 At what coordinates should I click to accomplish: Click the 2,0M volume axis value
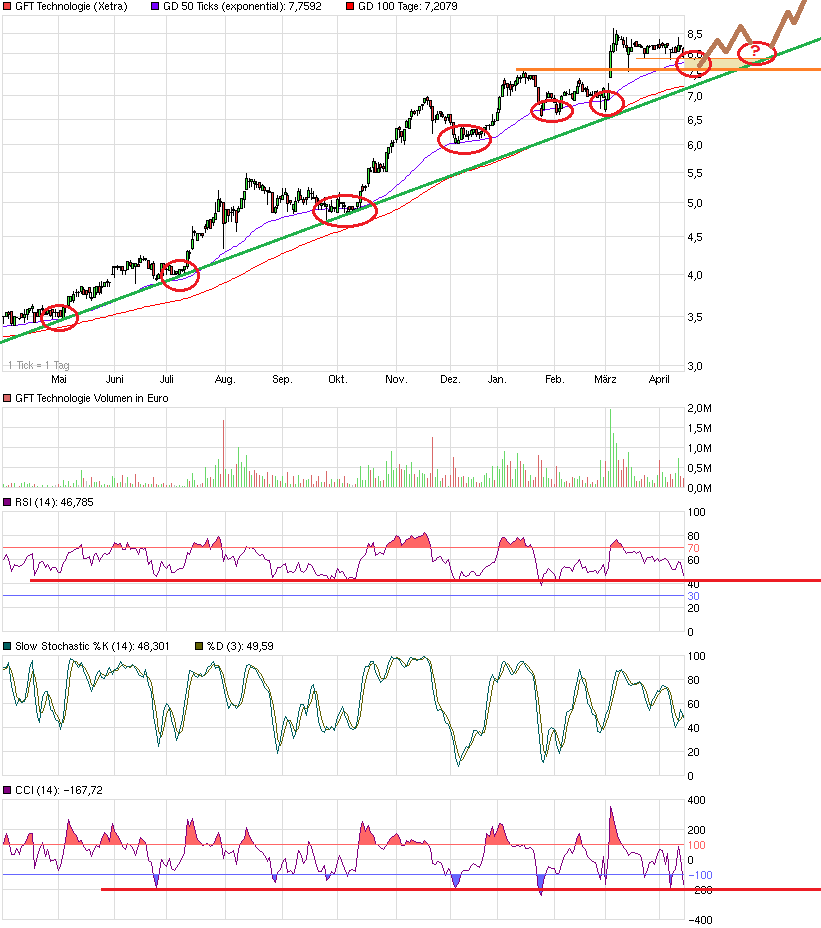[700, 408]
